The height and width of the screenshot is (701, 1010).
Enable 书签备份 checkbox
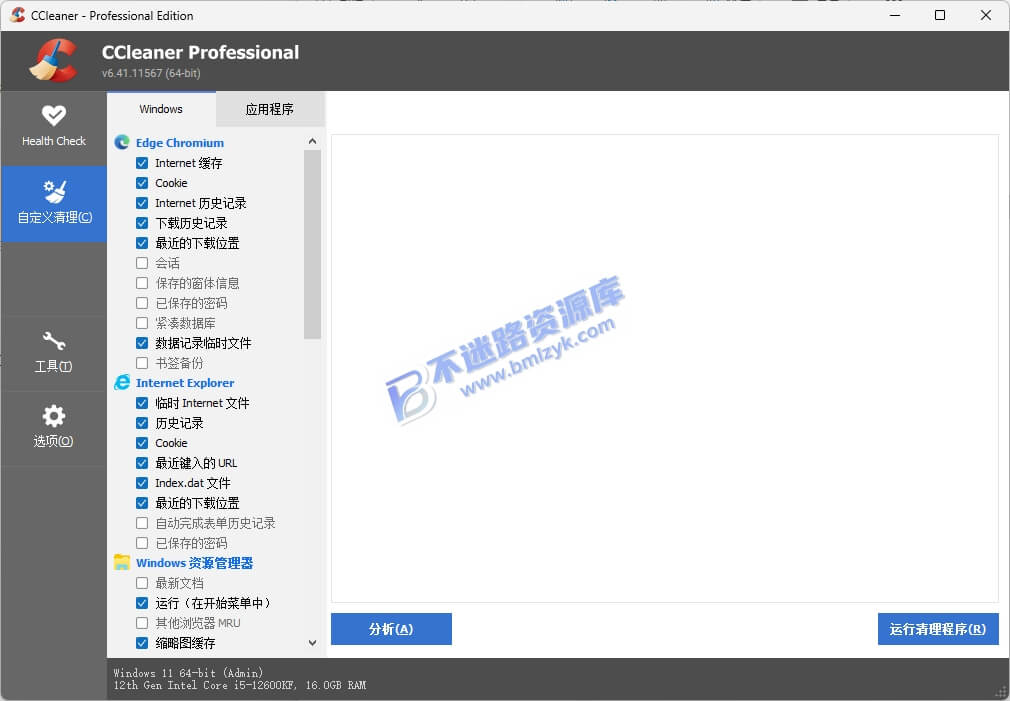142,363
